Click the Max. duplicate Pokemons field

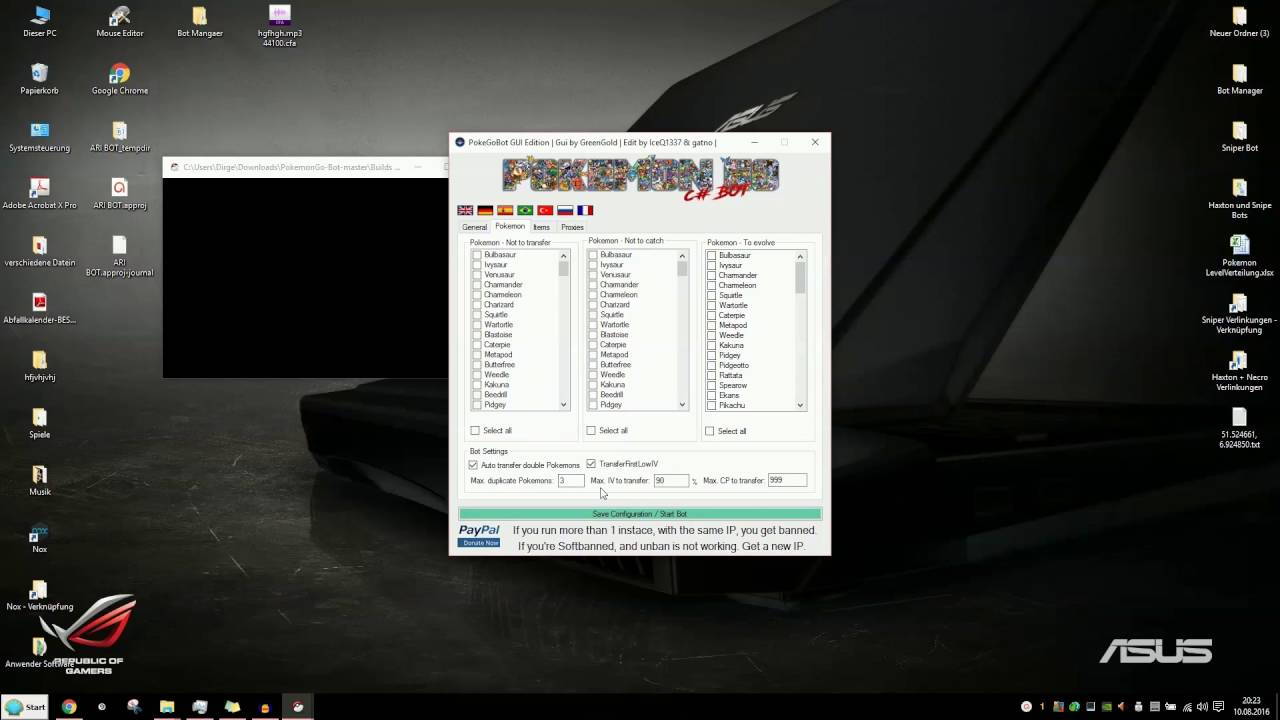[x=571, y=481]
